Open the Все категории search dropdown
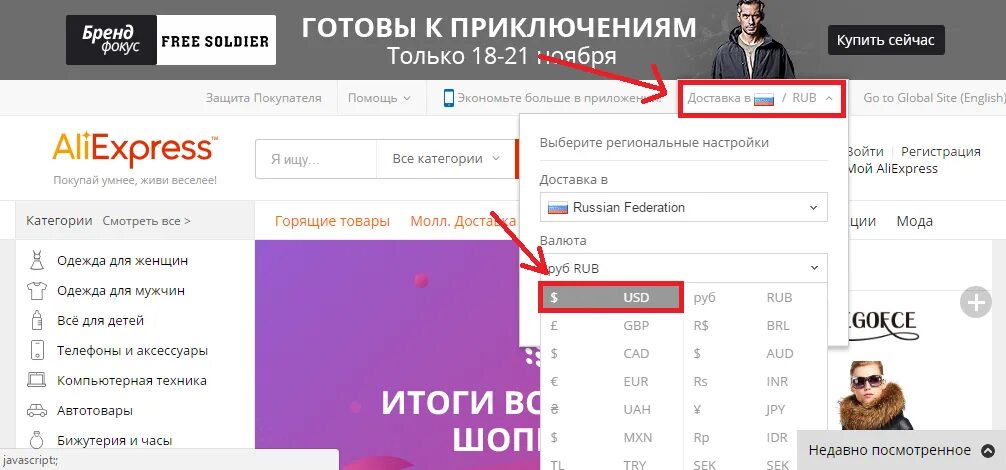1006x470 pixels. point(446,158)
